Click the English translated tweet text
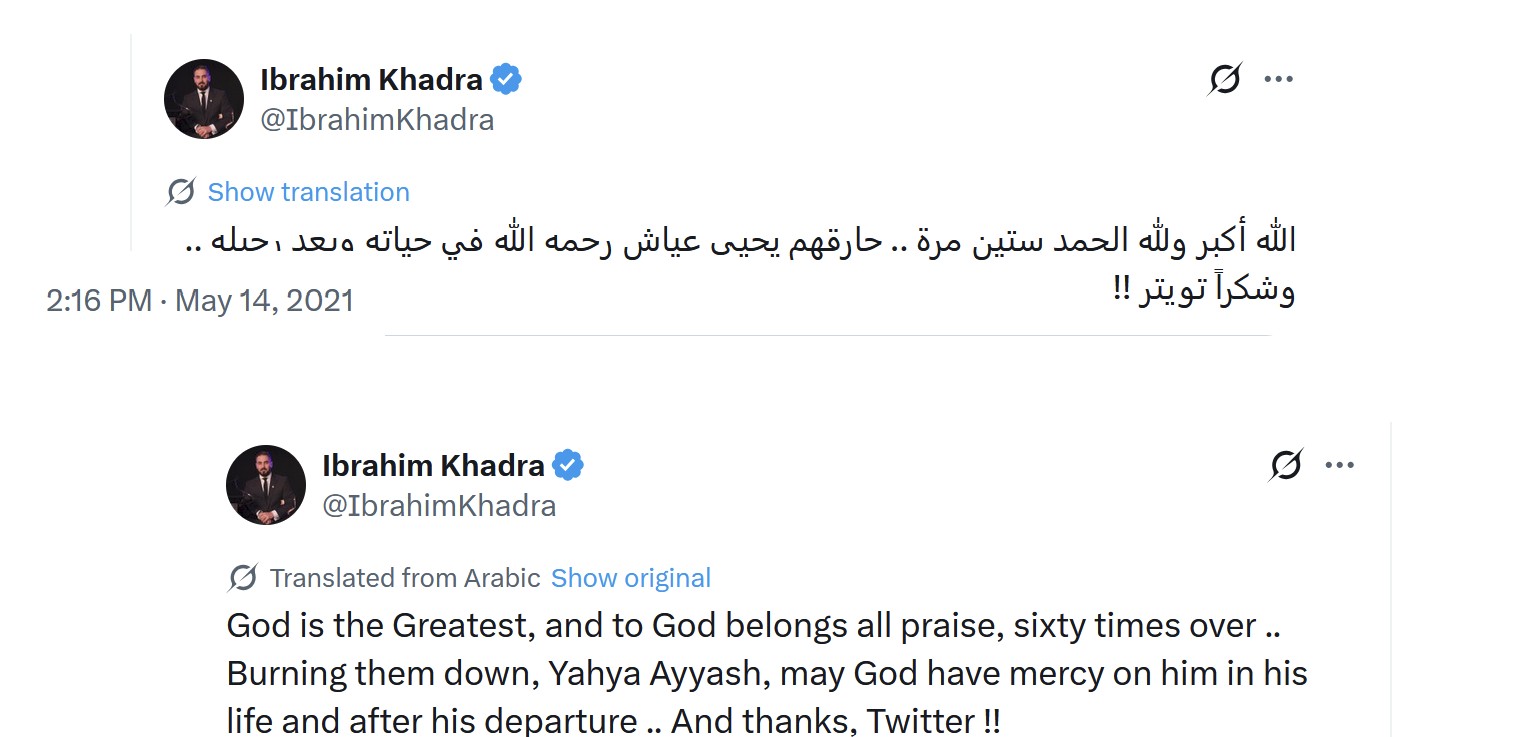Image resolution: width=1520 pixels, height=737 pixels. (760, 674)
